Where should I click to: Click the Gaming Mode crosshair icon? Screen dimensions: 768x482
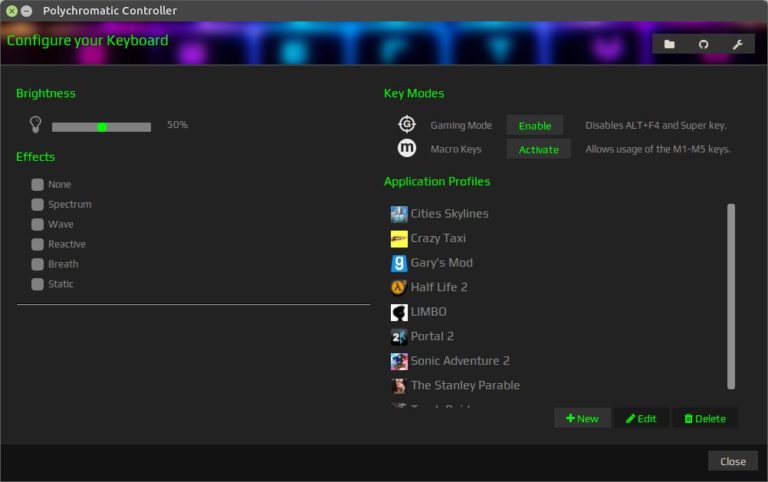407,124
